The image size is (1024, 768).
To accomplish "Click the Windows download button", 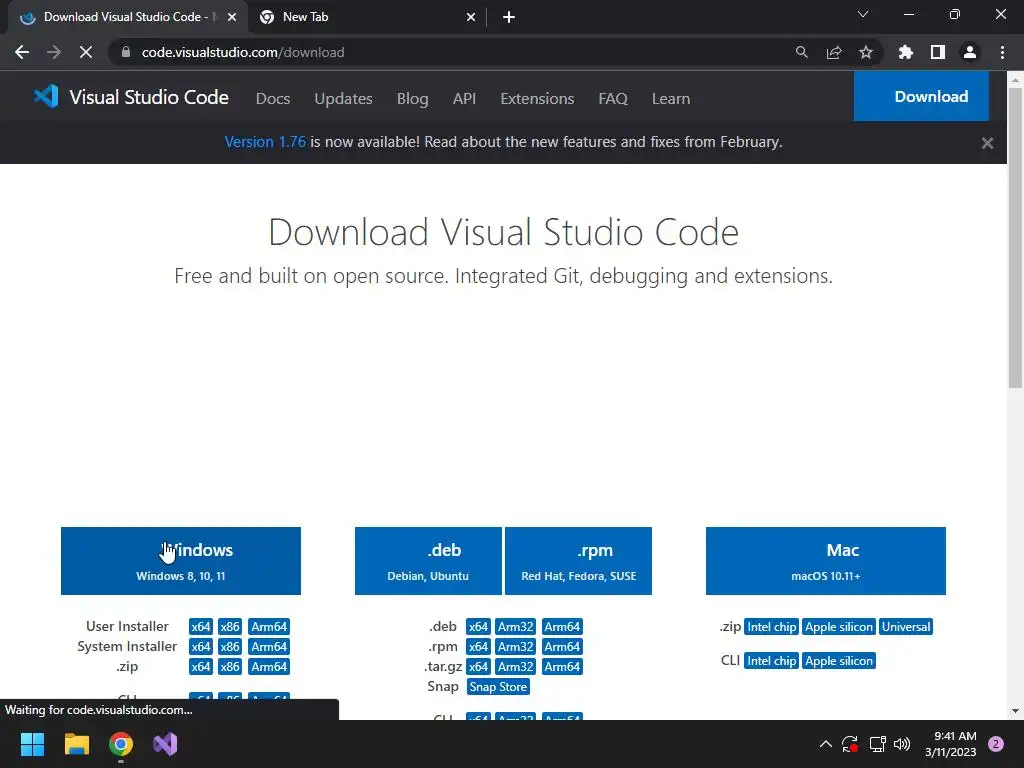I will (x=181, y=561).
